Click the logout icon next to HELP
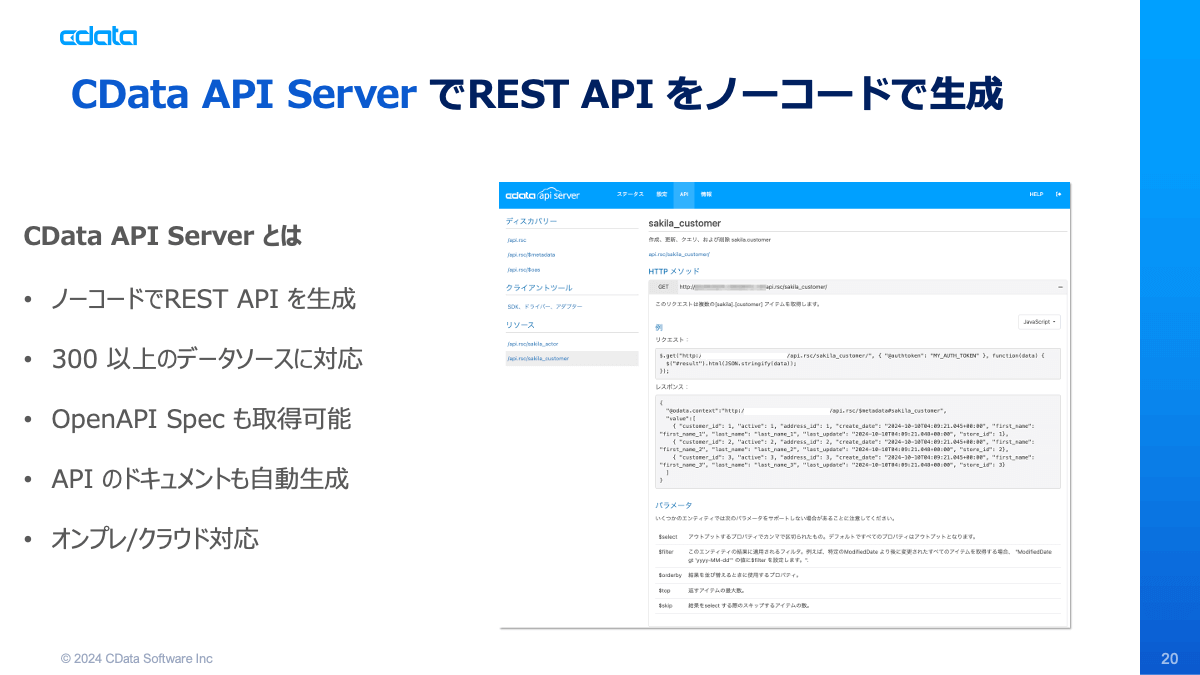This screenshot has height=675, width=1200. (1059, 194)
